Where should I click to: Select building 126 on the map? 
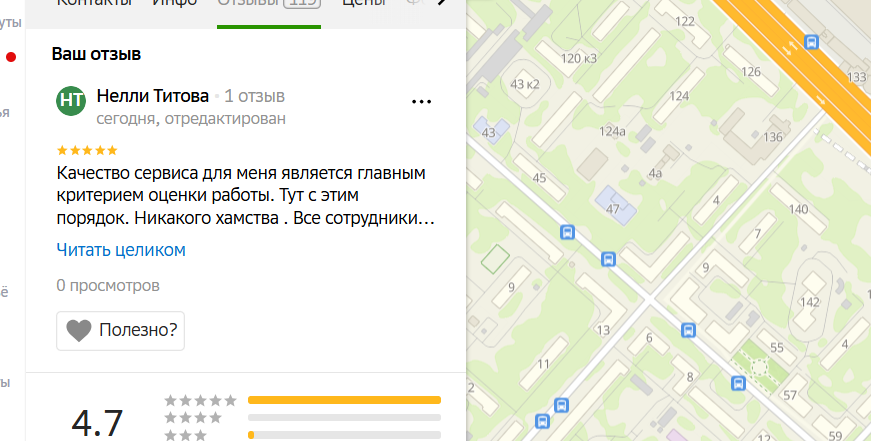(750, 71)
